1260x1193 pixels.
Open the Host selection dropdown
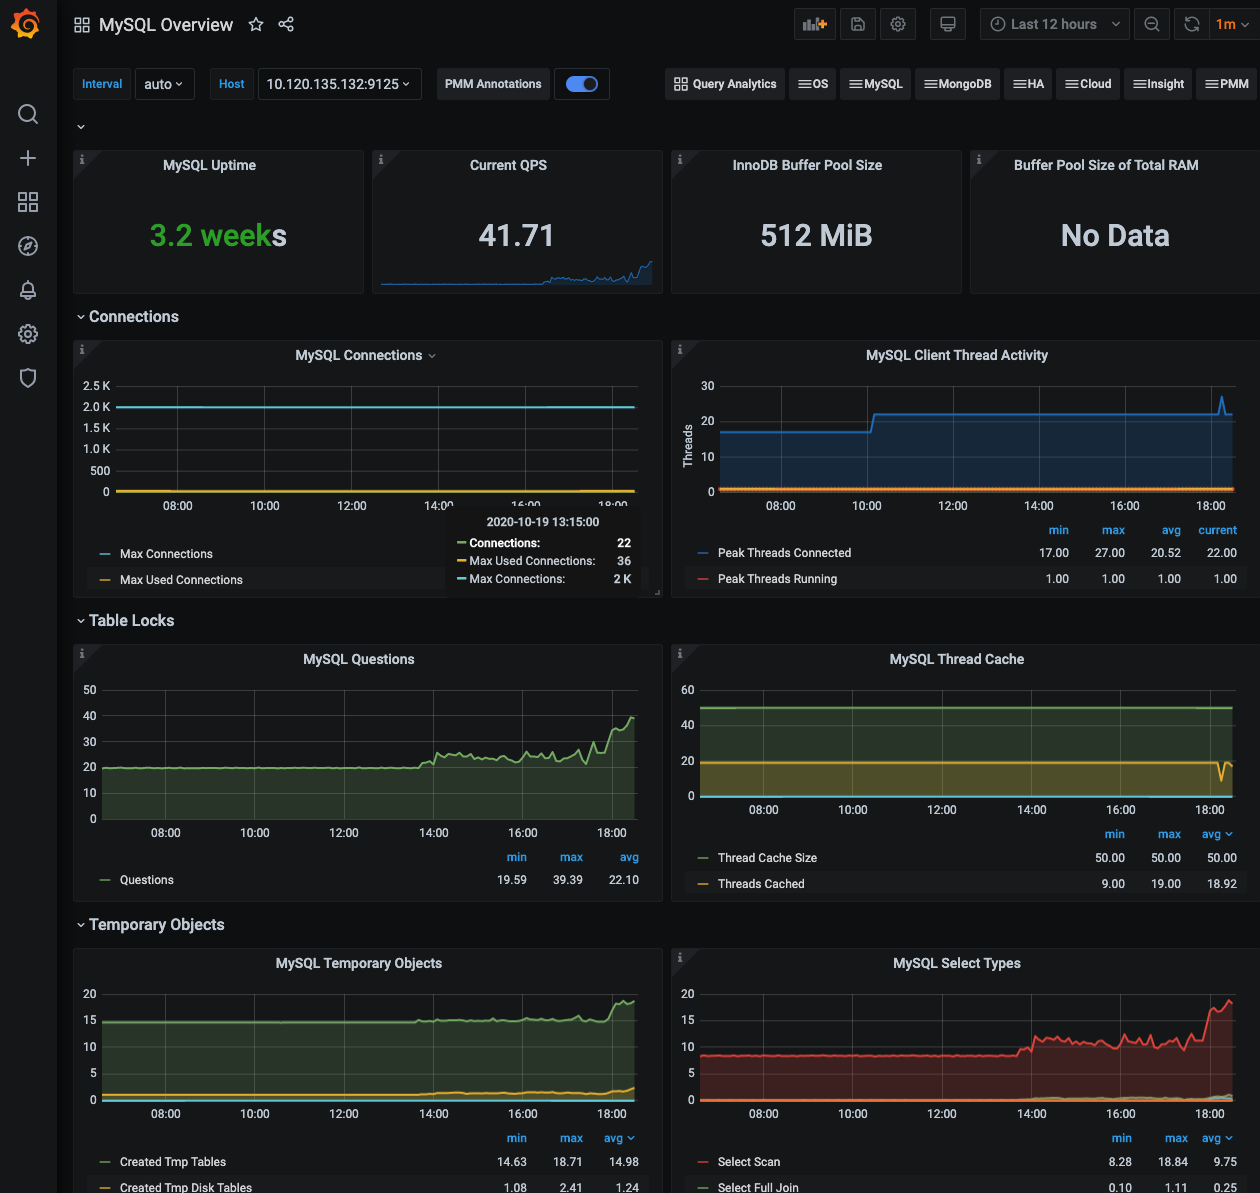[x=338, y=84]
